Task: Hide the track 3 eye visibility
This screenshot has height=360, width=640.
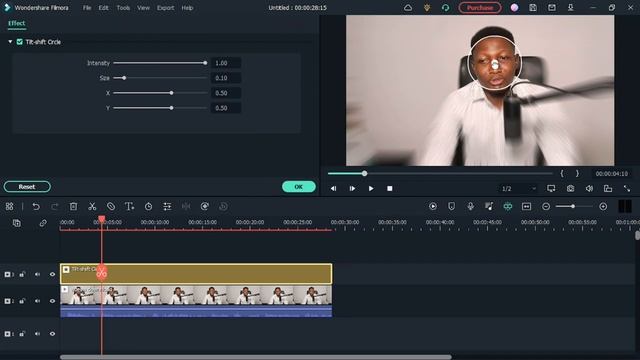Action: 52,274
